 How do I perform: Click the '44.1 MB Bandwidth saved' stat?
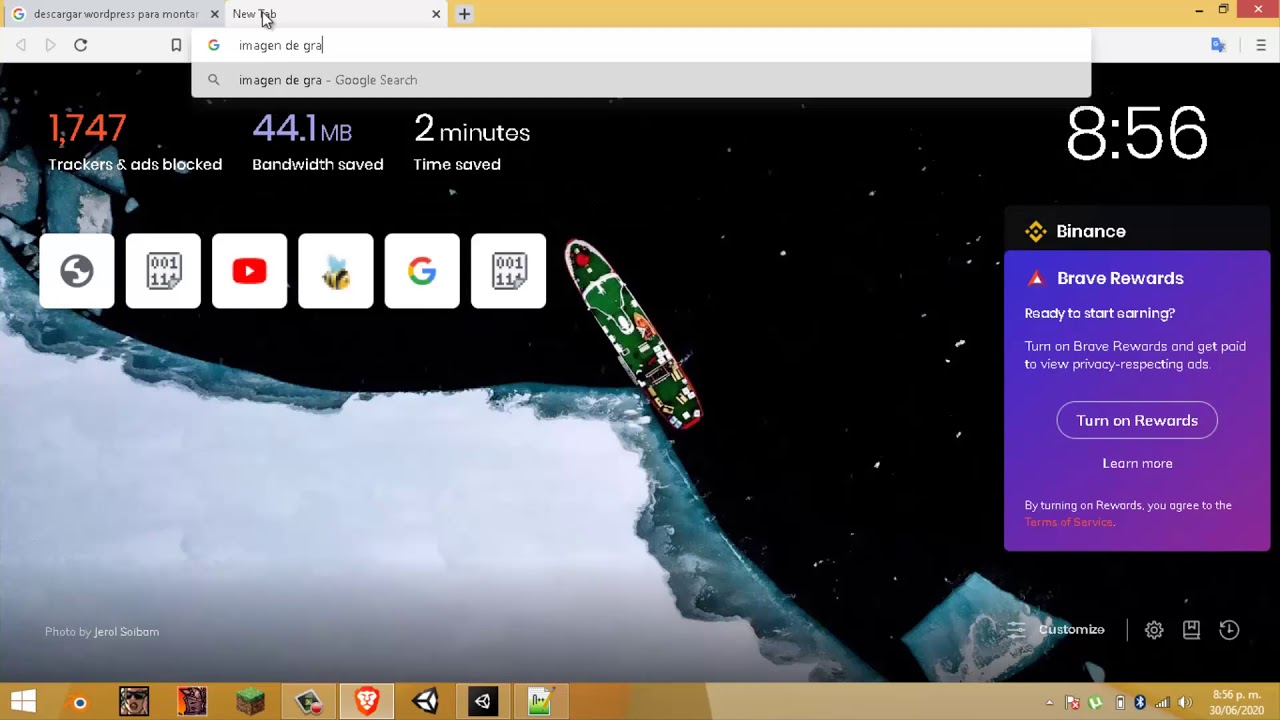point(318,142)
